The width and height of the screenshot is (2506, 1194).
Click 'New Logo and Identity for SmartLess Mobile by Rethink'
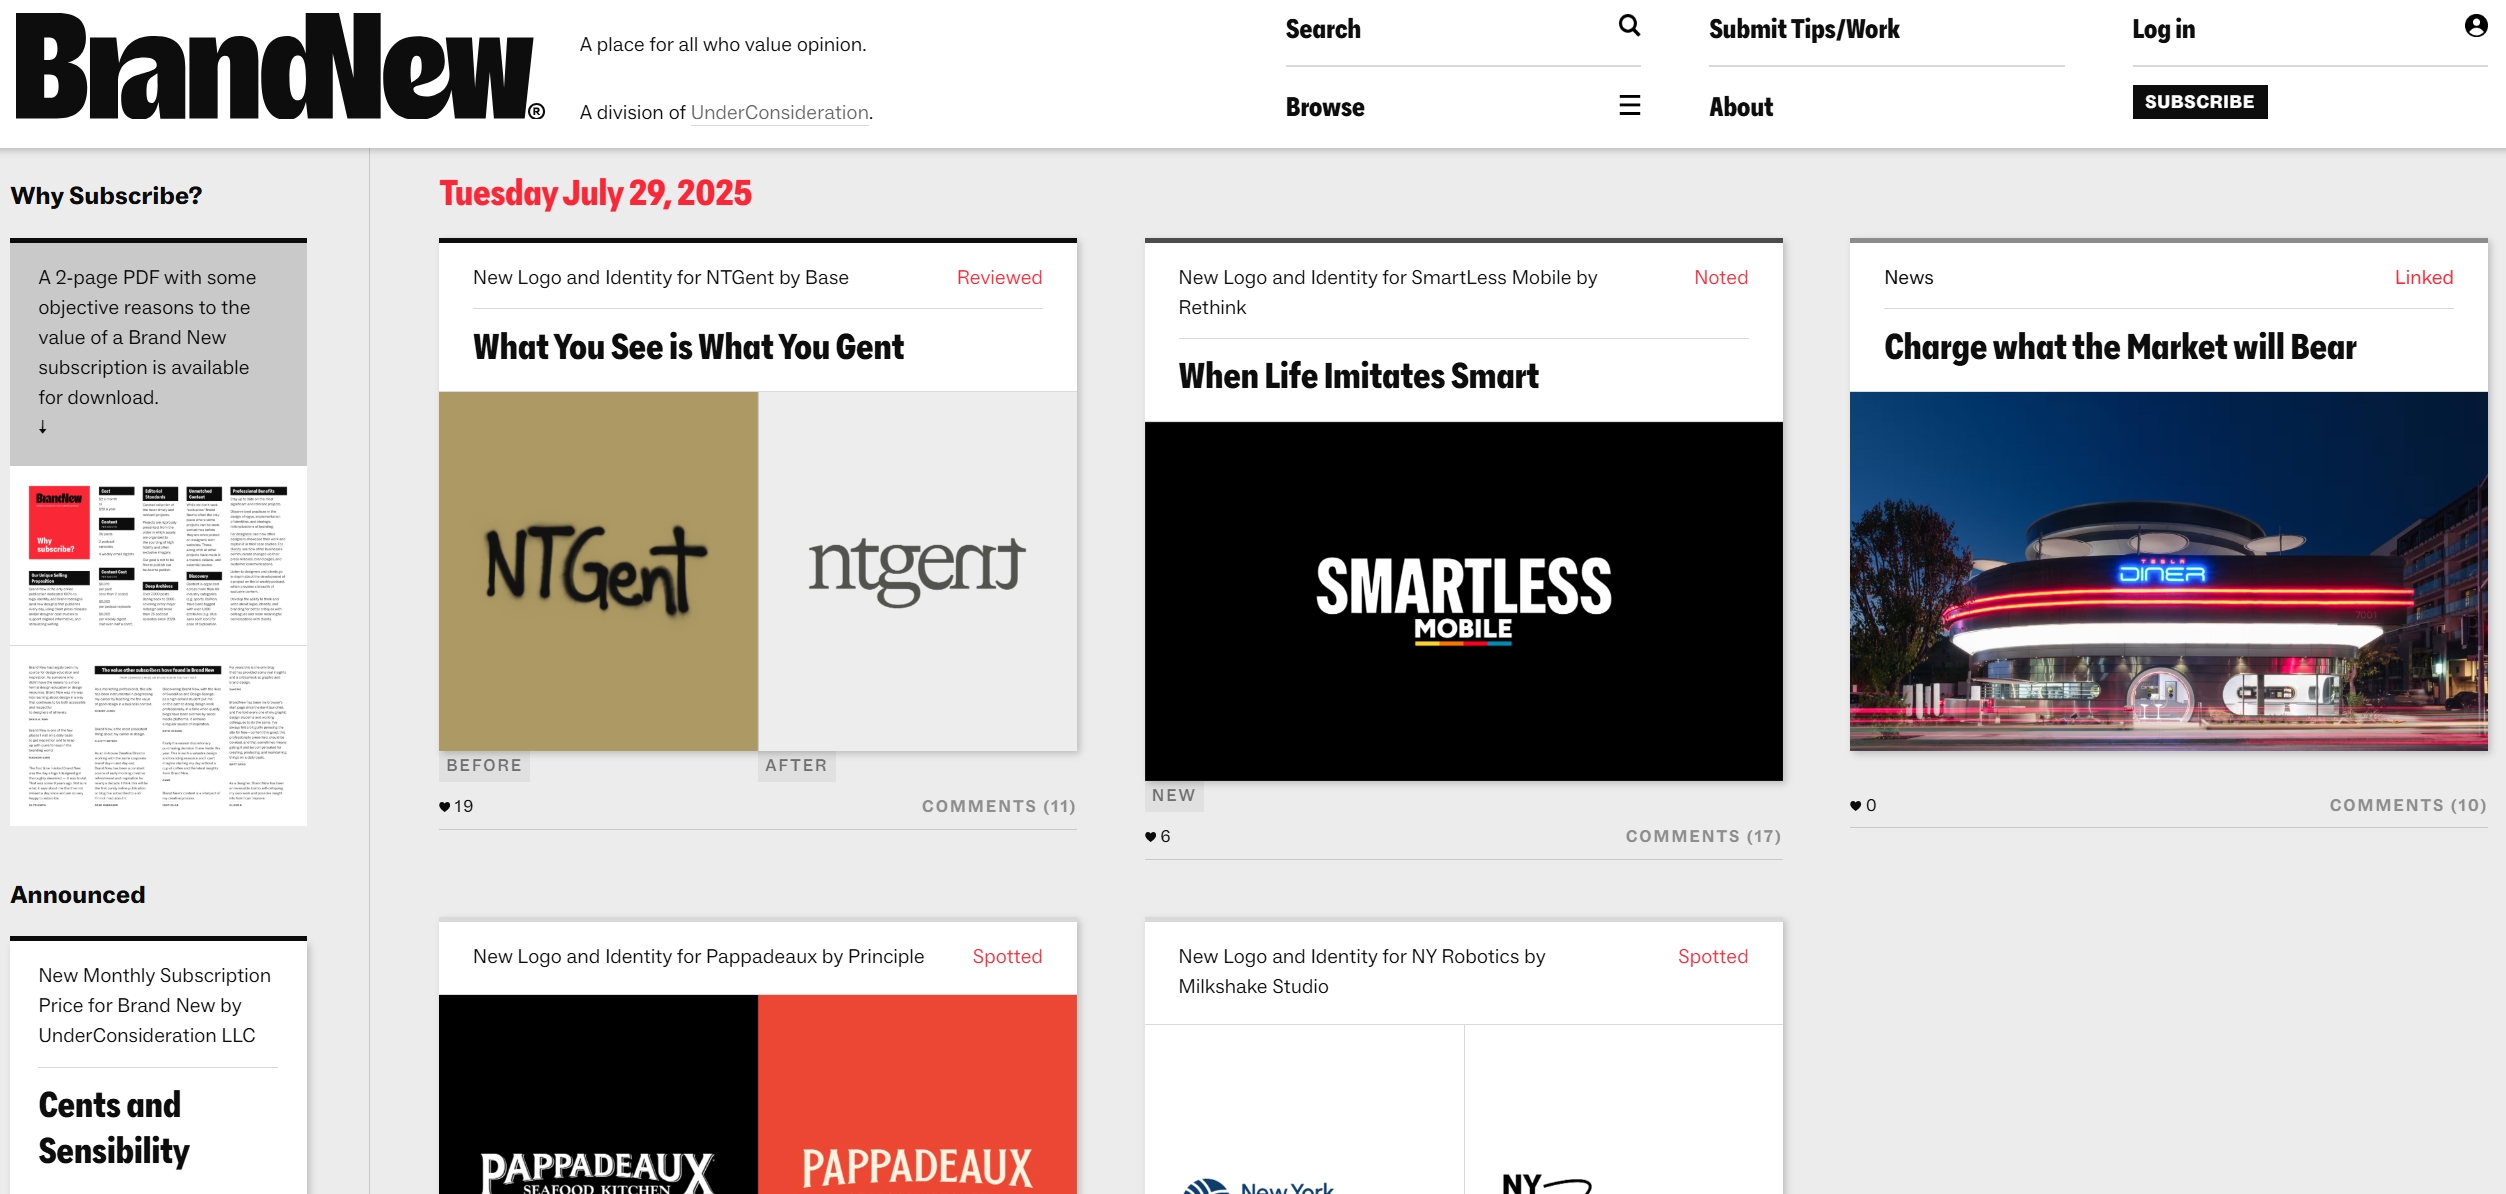point(1387,293)
